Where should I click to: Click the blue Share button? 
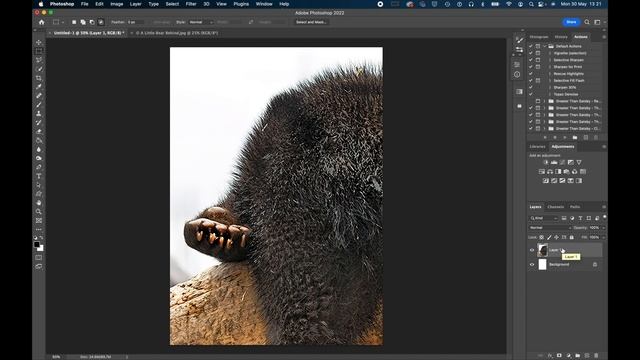571,22
